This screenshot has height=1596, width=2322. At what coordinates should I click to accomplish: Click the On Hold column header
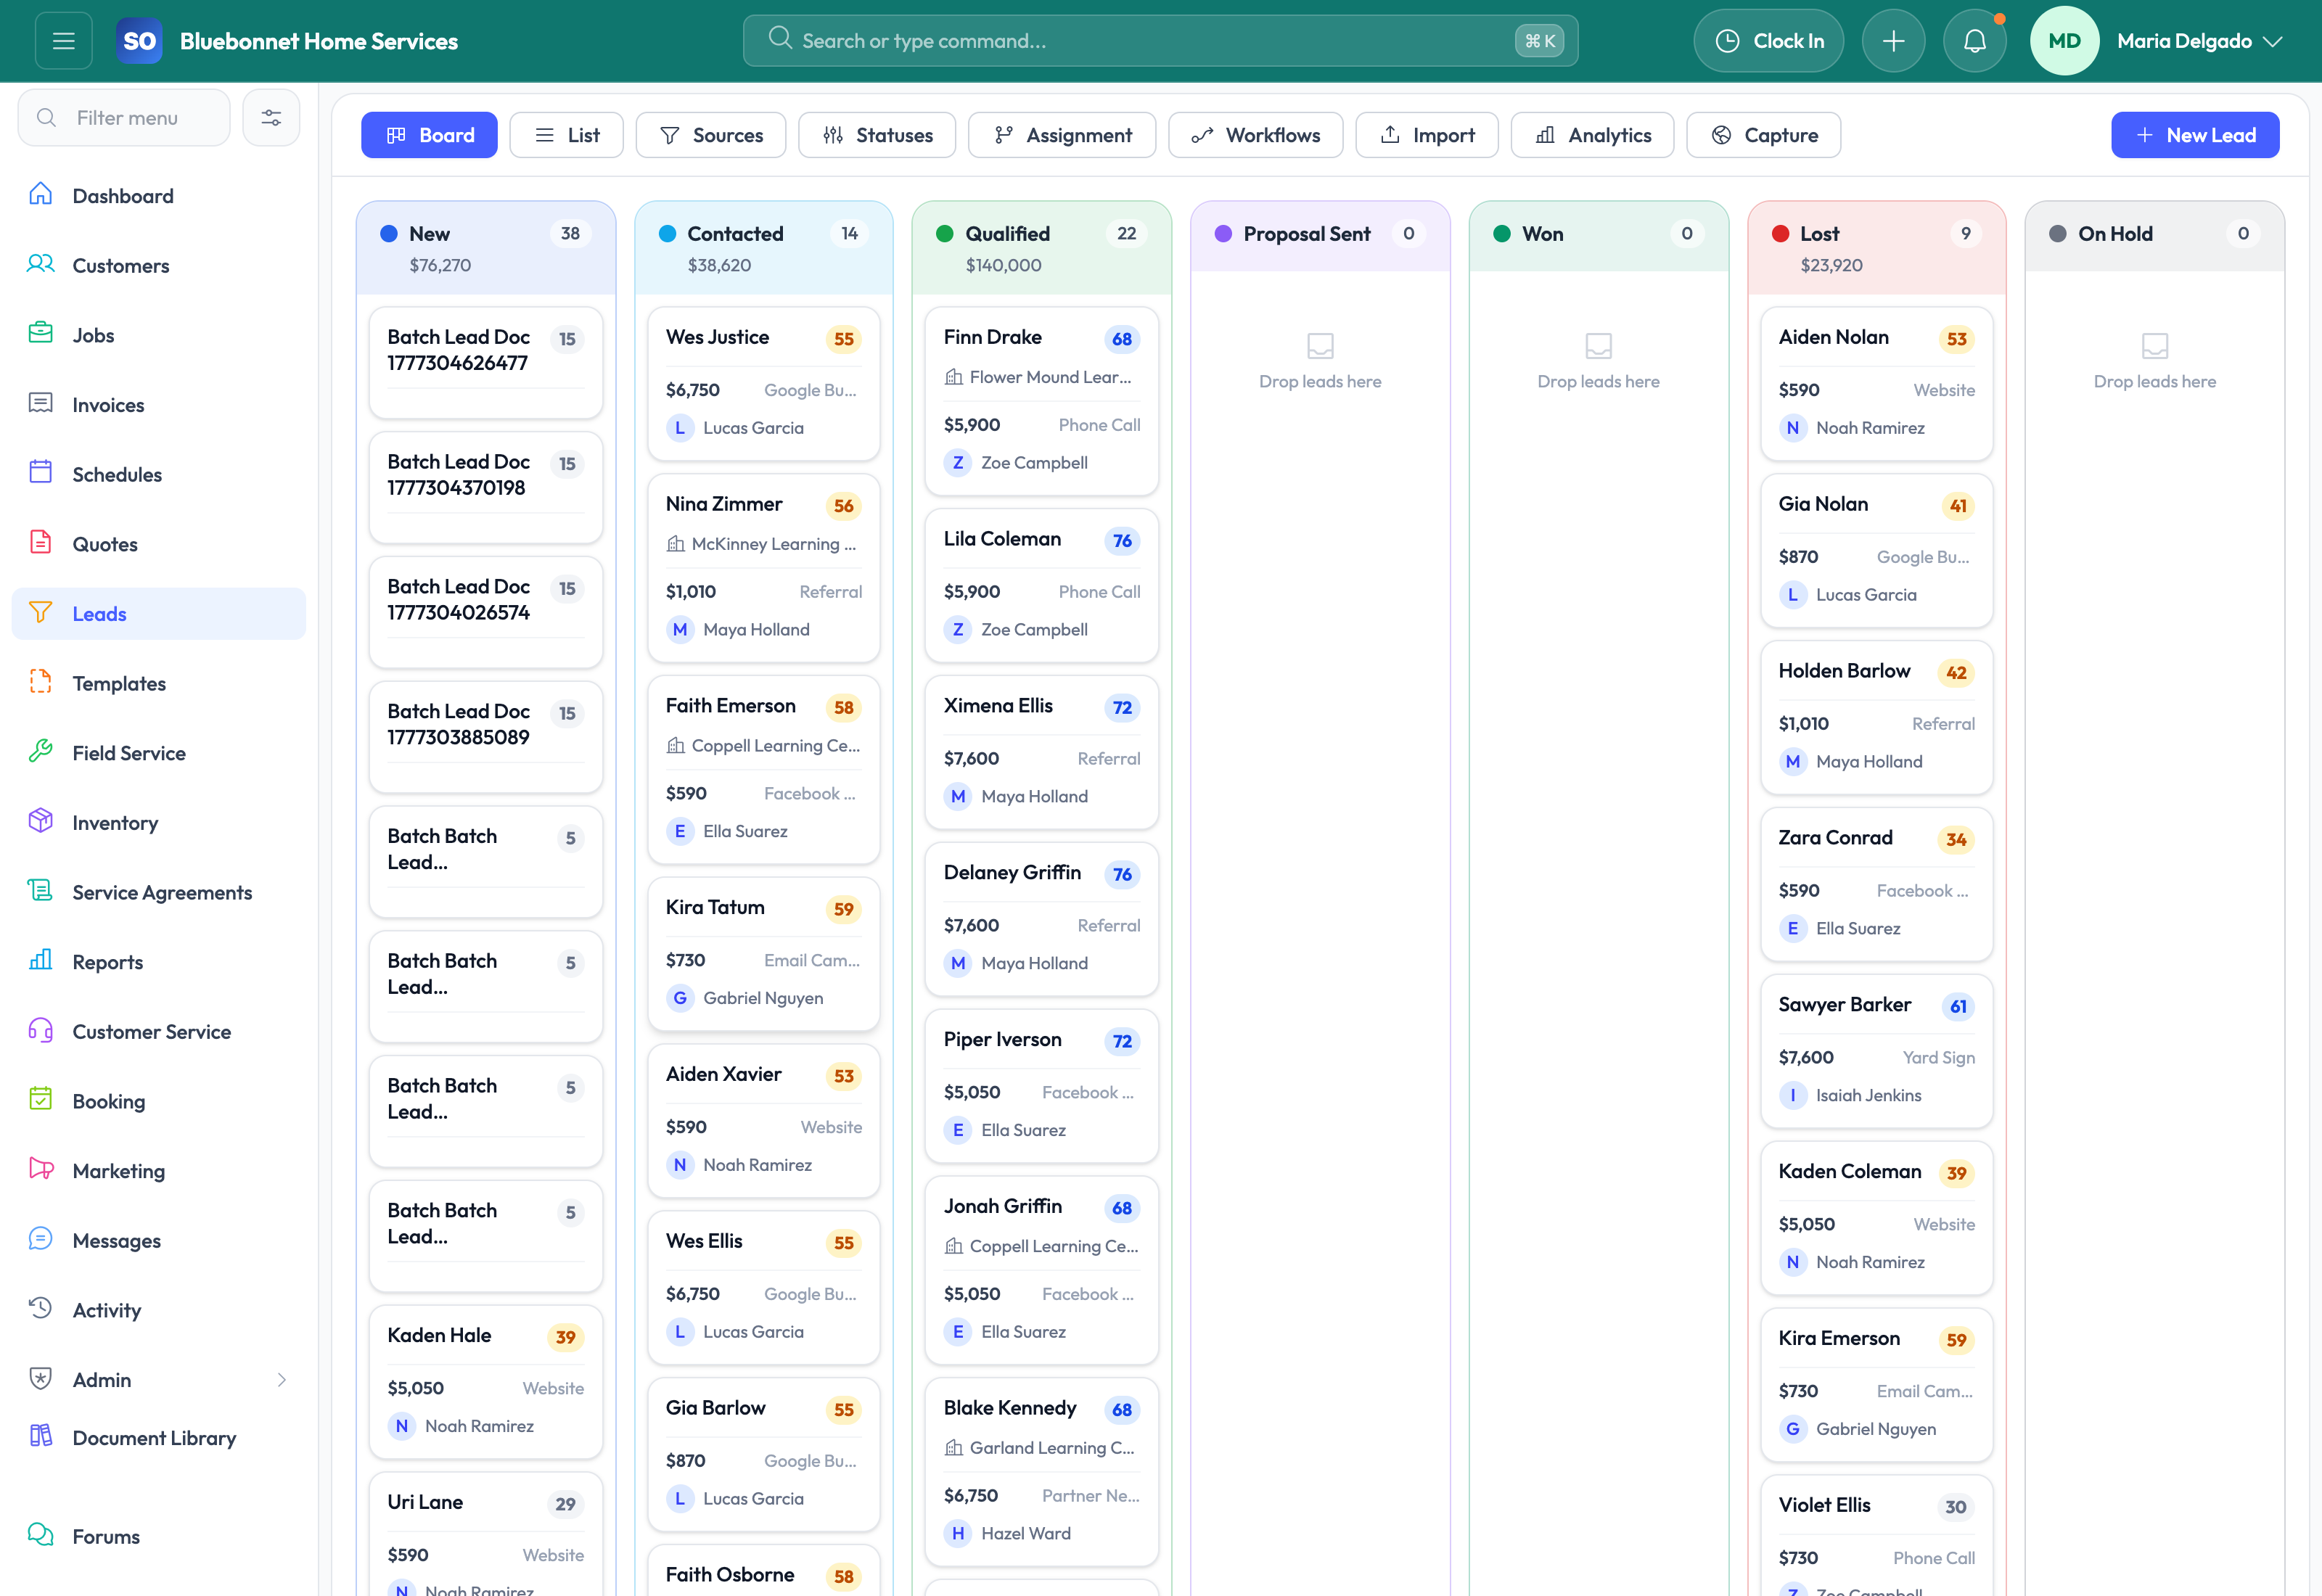(x=2154, y=235)
